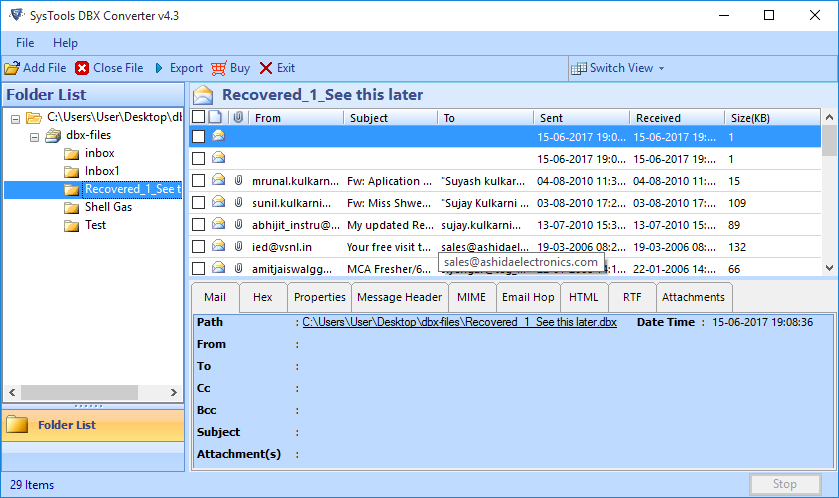Check the first highlighted email row checkbox
Viewport: 839px width, 498px height.
[x=199, y=137]
